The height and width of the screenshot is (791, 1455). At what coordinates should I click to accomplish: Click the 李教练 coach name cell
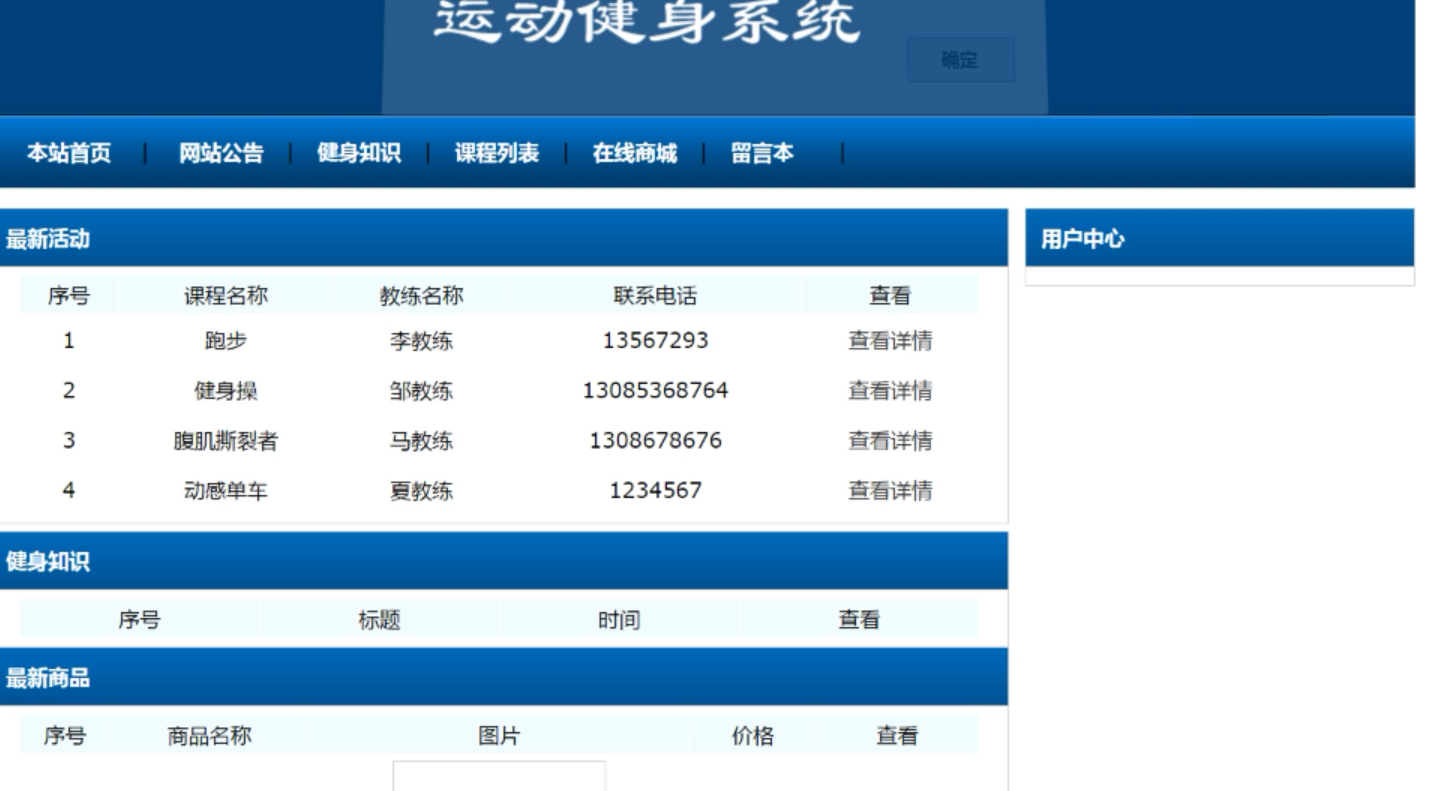click(x=421, y=341)
